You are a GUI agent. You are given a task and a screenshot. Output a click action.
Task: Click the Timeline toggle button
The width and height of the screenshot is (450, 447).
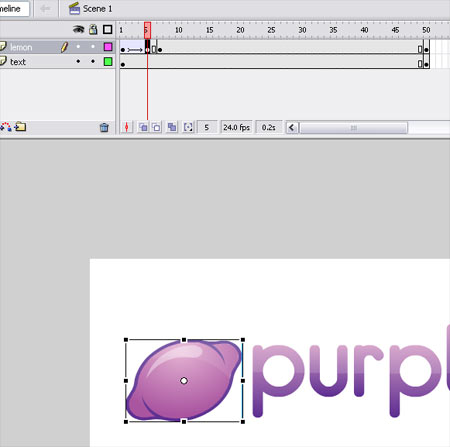pos(13,9)
